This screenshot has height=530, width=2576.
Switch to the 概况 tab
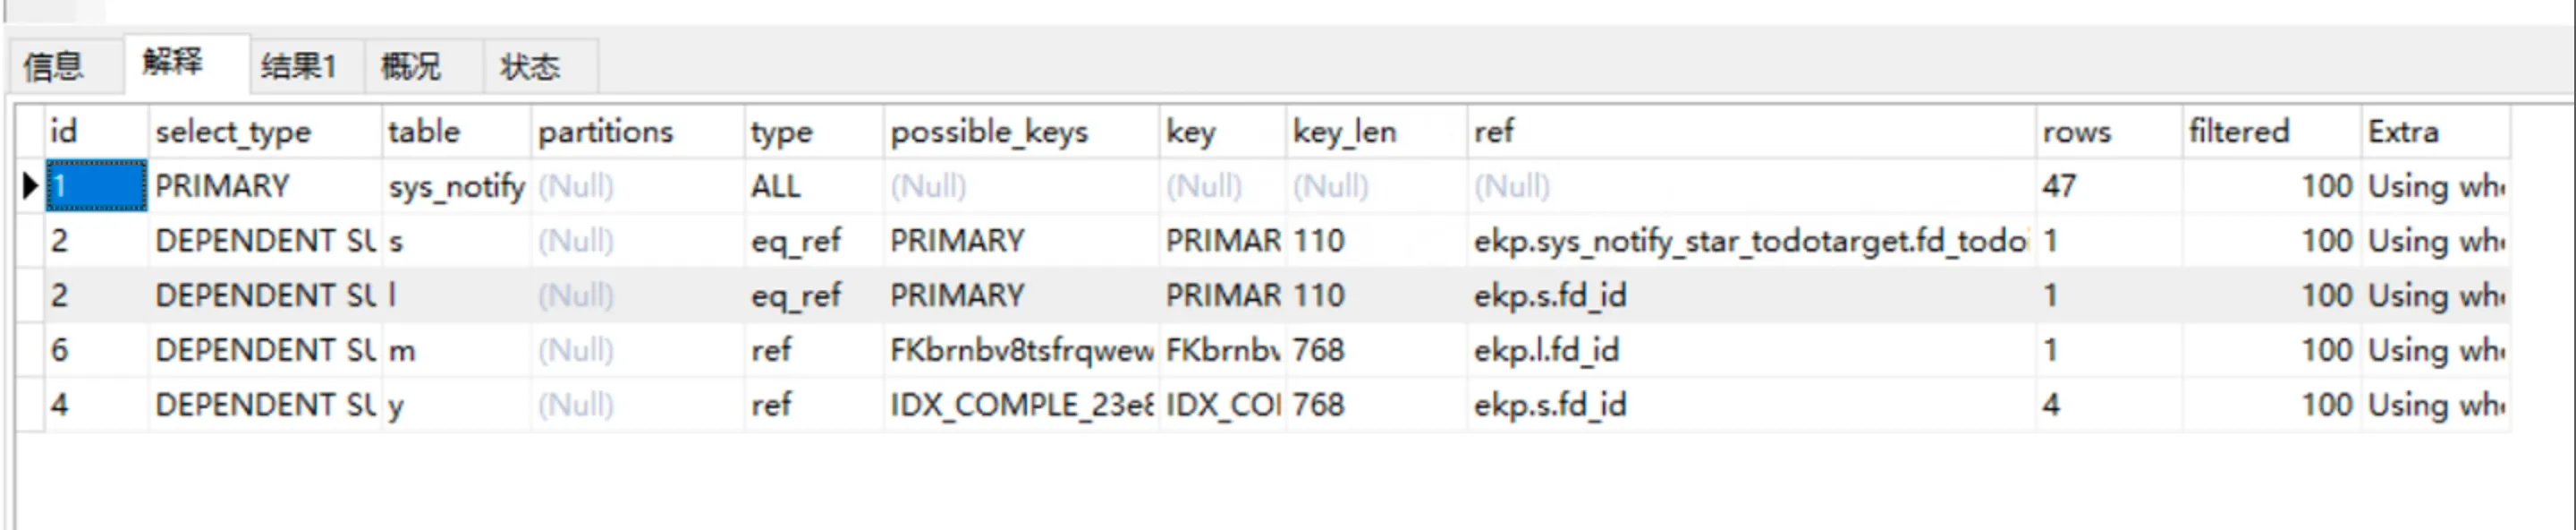(411, 67)
